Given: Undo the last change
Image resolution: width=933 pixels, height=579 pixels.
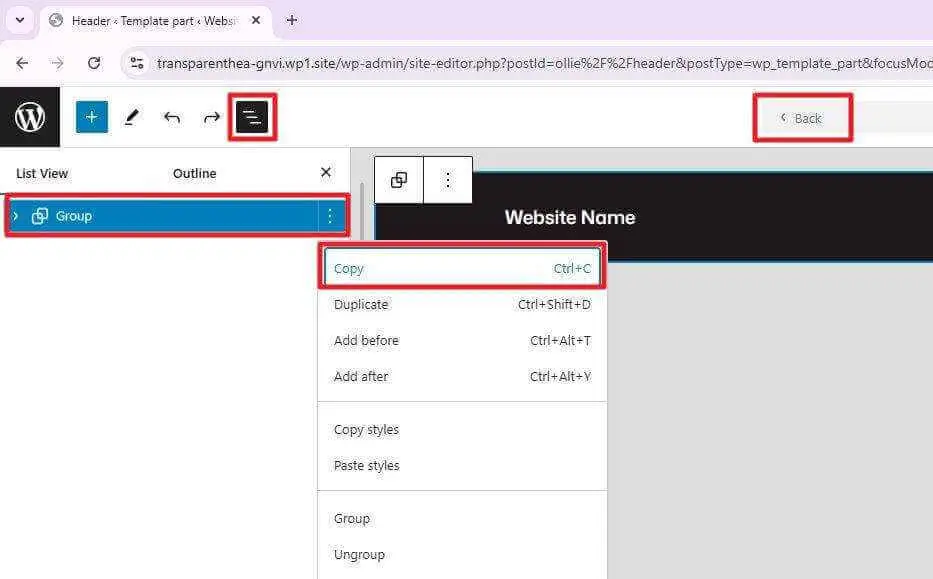Looking at the screenshot, I should [172, 117].
